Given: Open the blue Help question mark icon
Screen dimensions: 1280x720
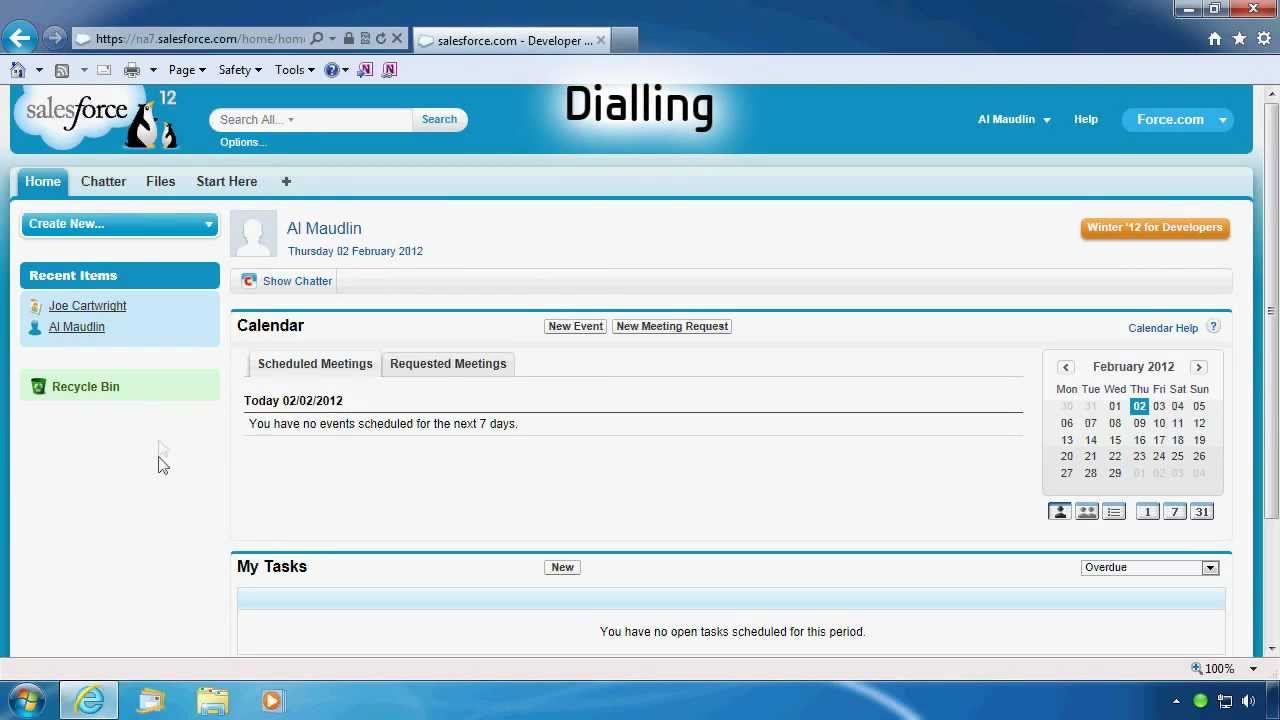Looking at the screenshot, I should [x=332, y=70].
